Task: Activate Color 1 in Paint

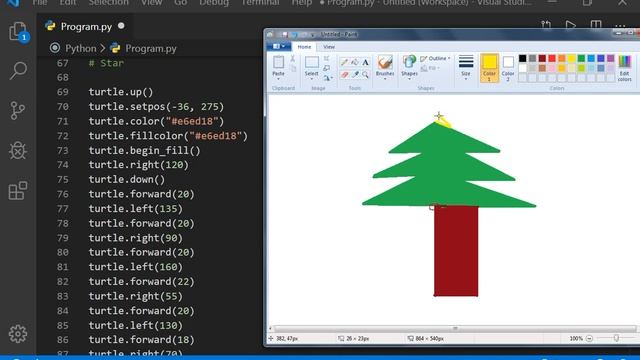Action: point(489,68)
